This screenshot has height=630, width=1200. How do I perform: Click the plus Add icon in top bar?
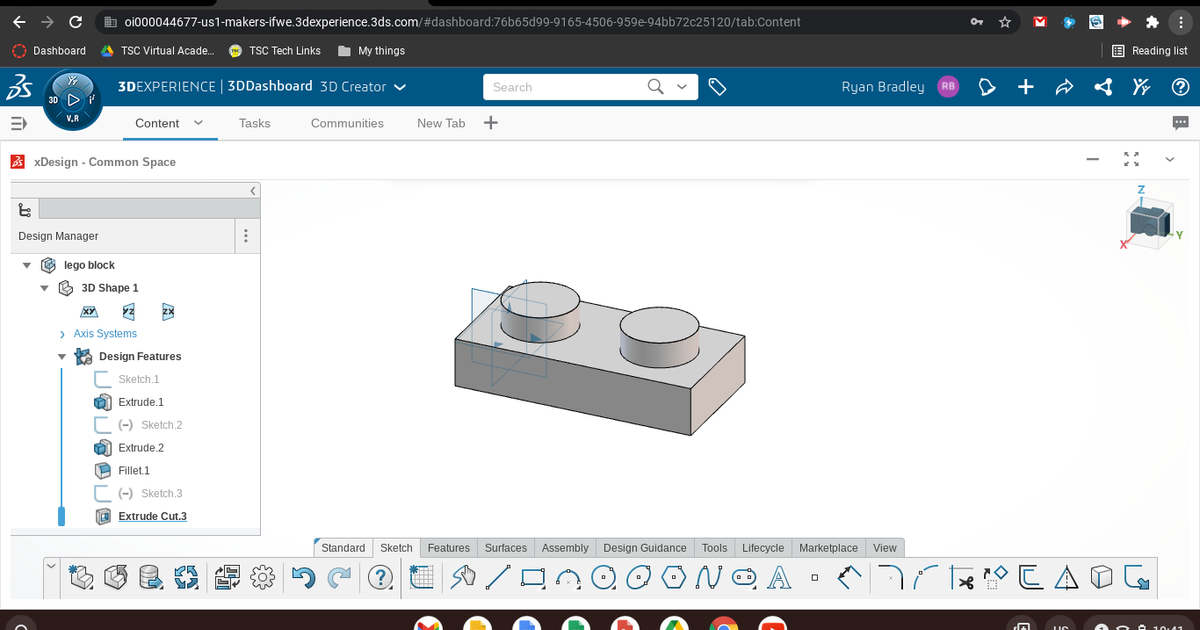coord(1025,87)
